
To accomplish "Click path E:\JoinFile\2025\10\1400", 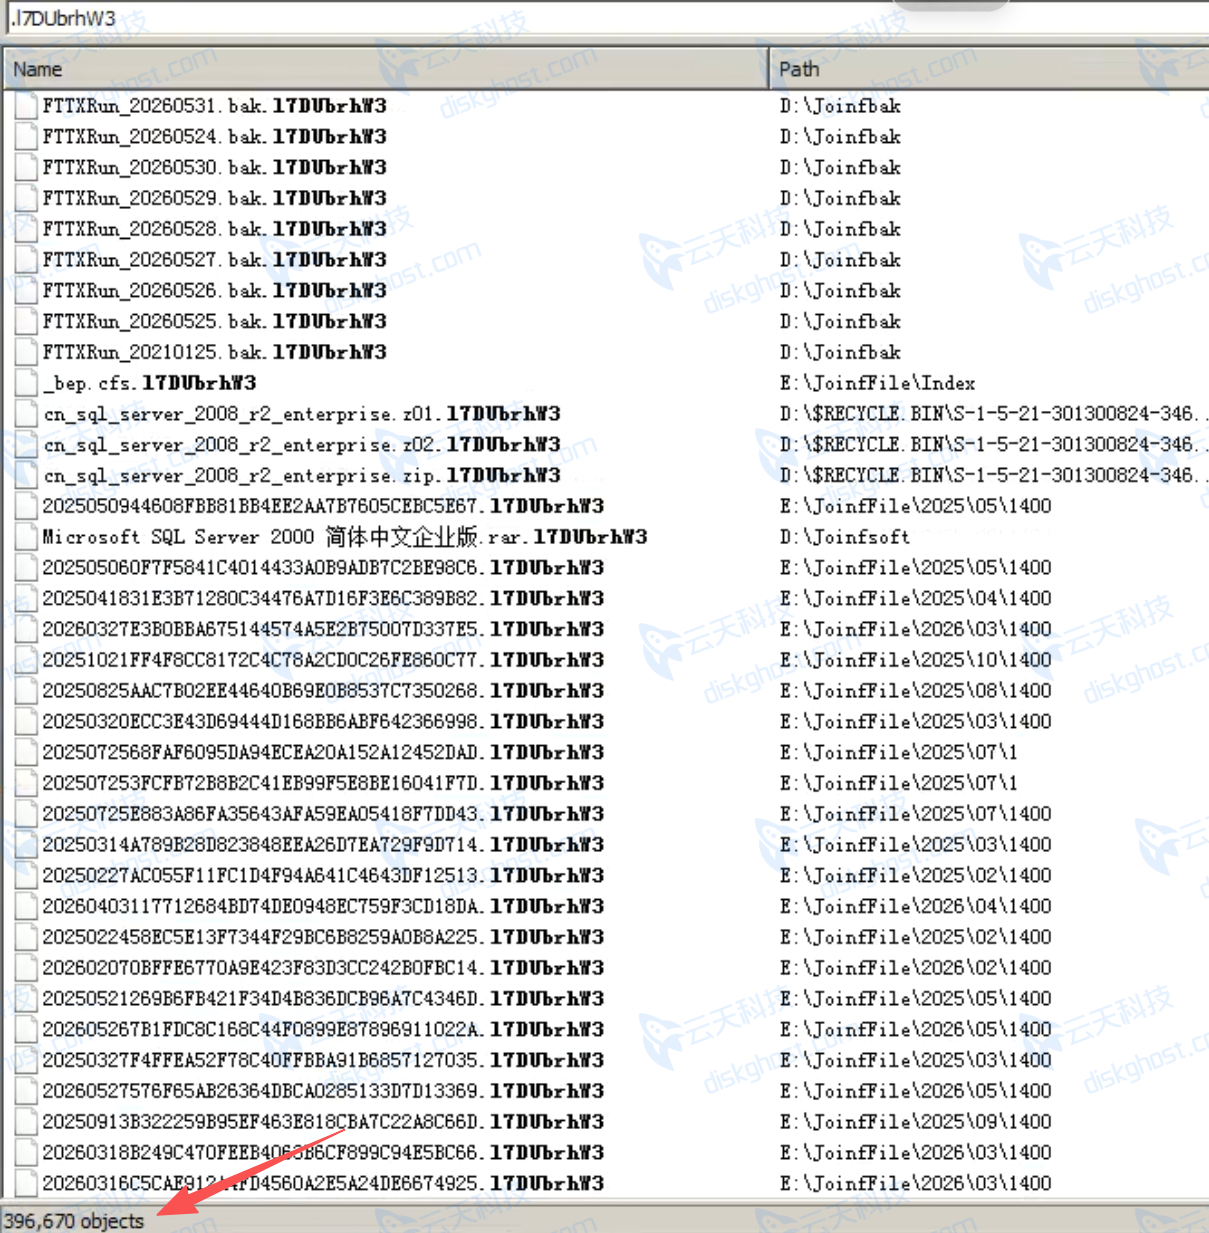I will (915, 661).
